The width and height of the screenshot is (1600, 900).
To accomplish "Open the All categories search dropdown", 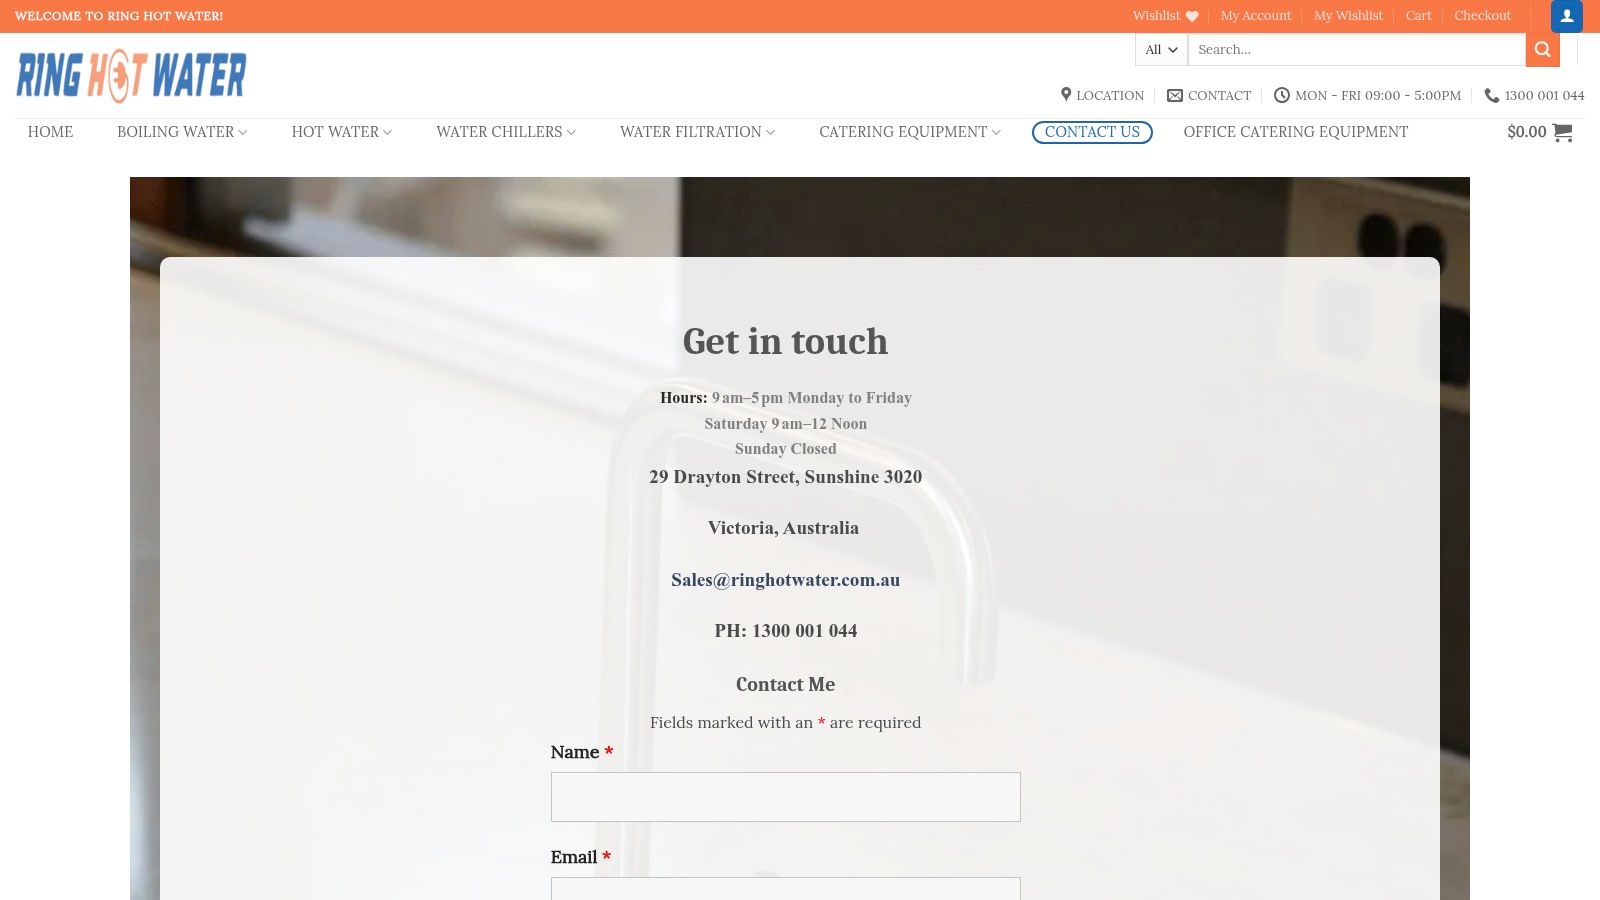I will tap(1161, 49).
